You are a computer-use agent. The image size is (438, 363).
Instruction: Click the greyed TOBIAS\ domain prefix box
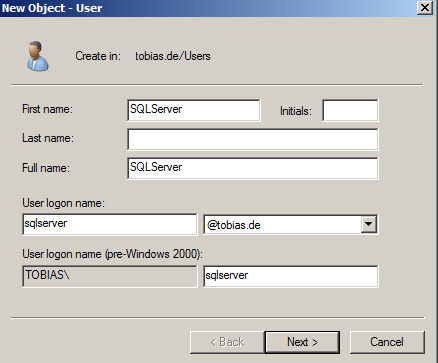pyautogui.click(x=110, y=276)
